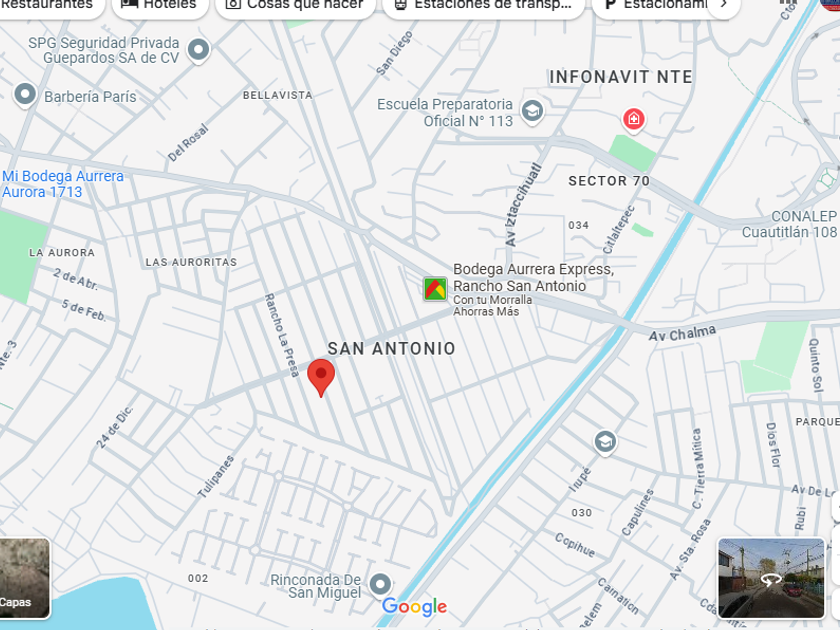Open the Street View preview thumbnail
Screen dimensions: 840x630
point(771,579)
